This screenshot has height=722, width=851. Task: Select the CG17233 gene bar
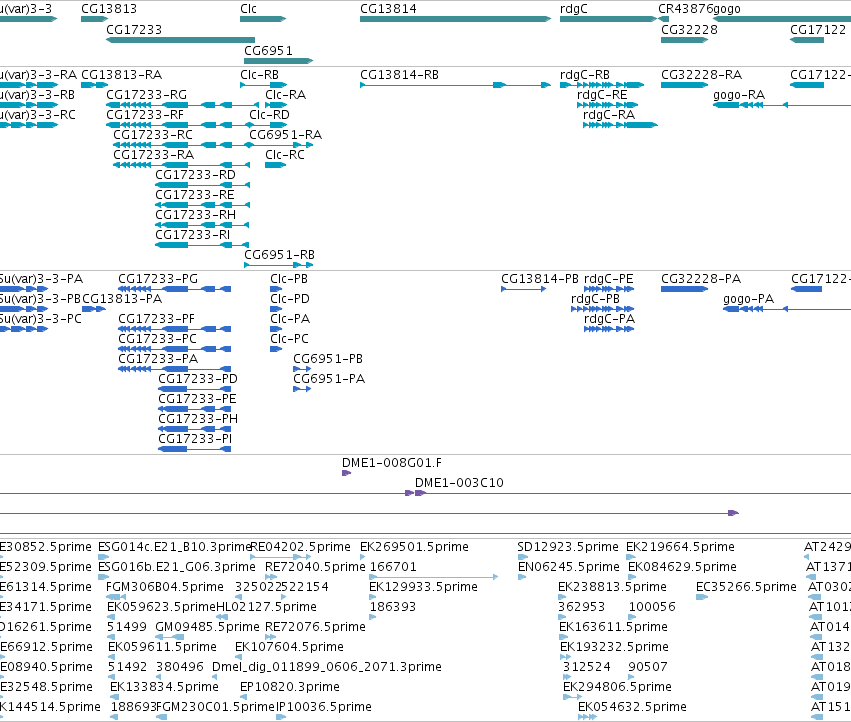(x=180, y=40)
